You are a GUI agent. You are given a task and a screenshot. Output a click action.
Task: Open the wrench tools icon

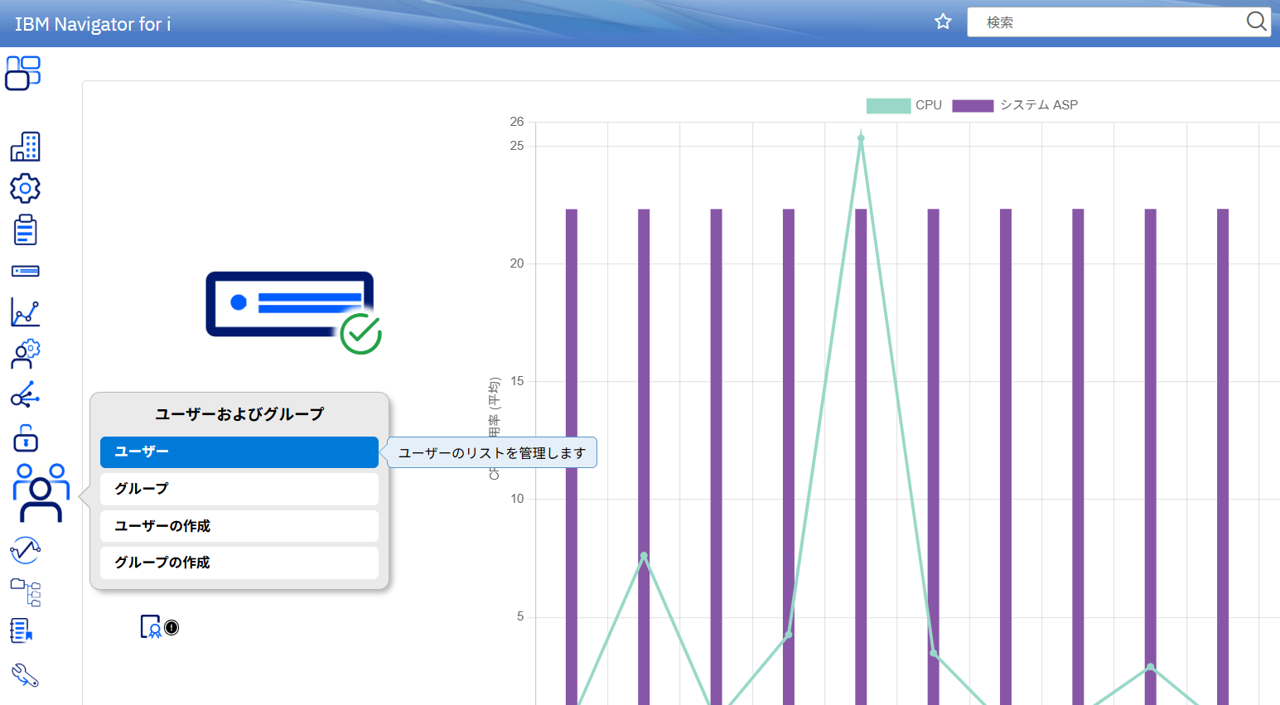[25, 675]
